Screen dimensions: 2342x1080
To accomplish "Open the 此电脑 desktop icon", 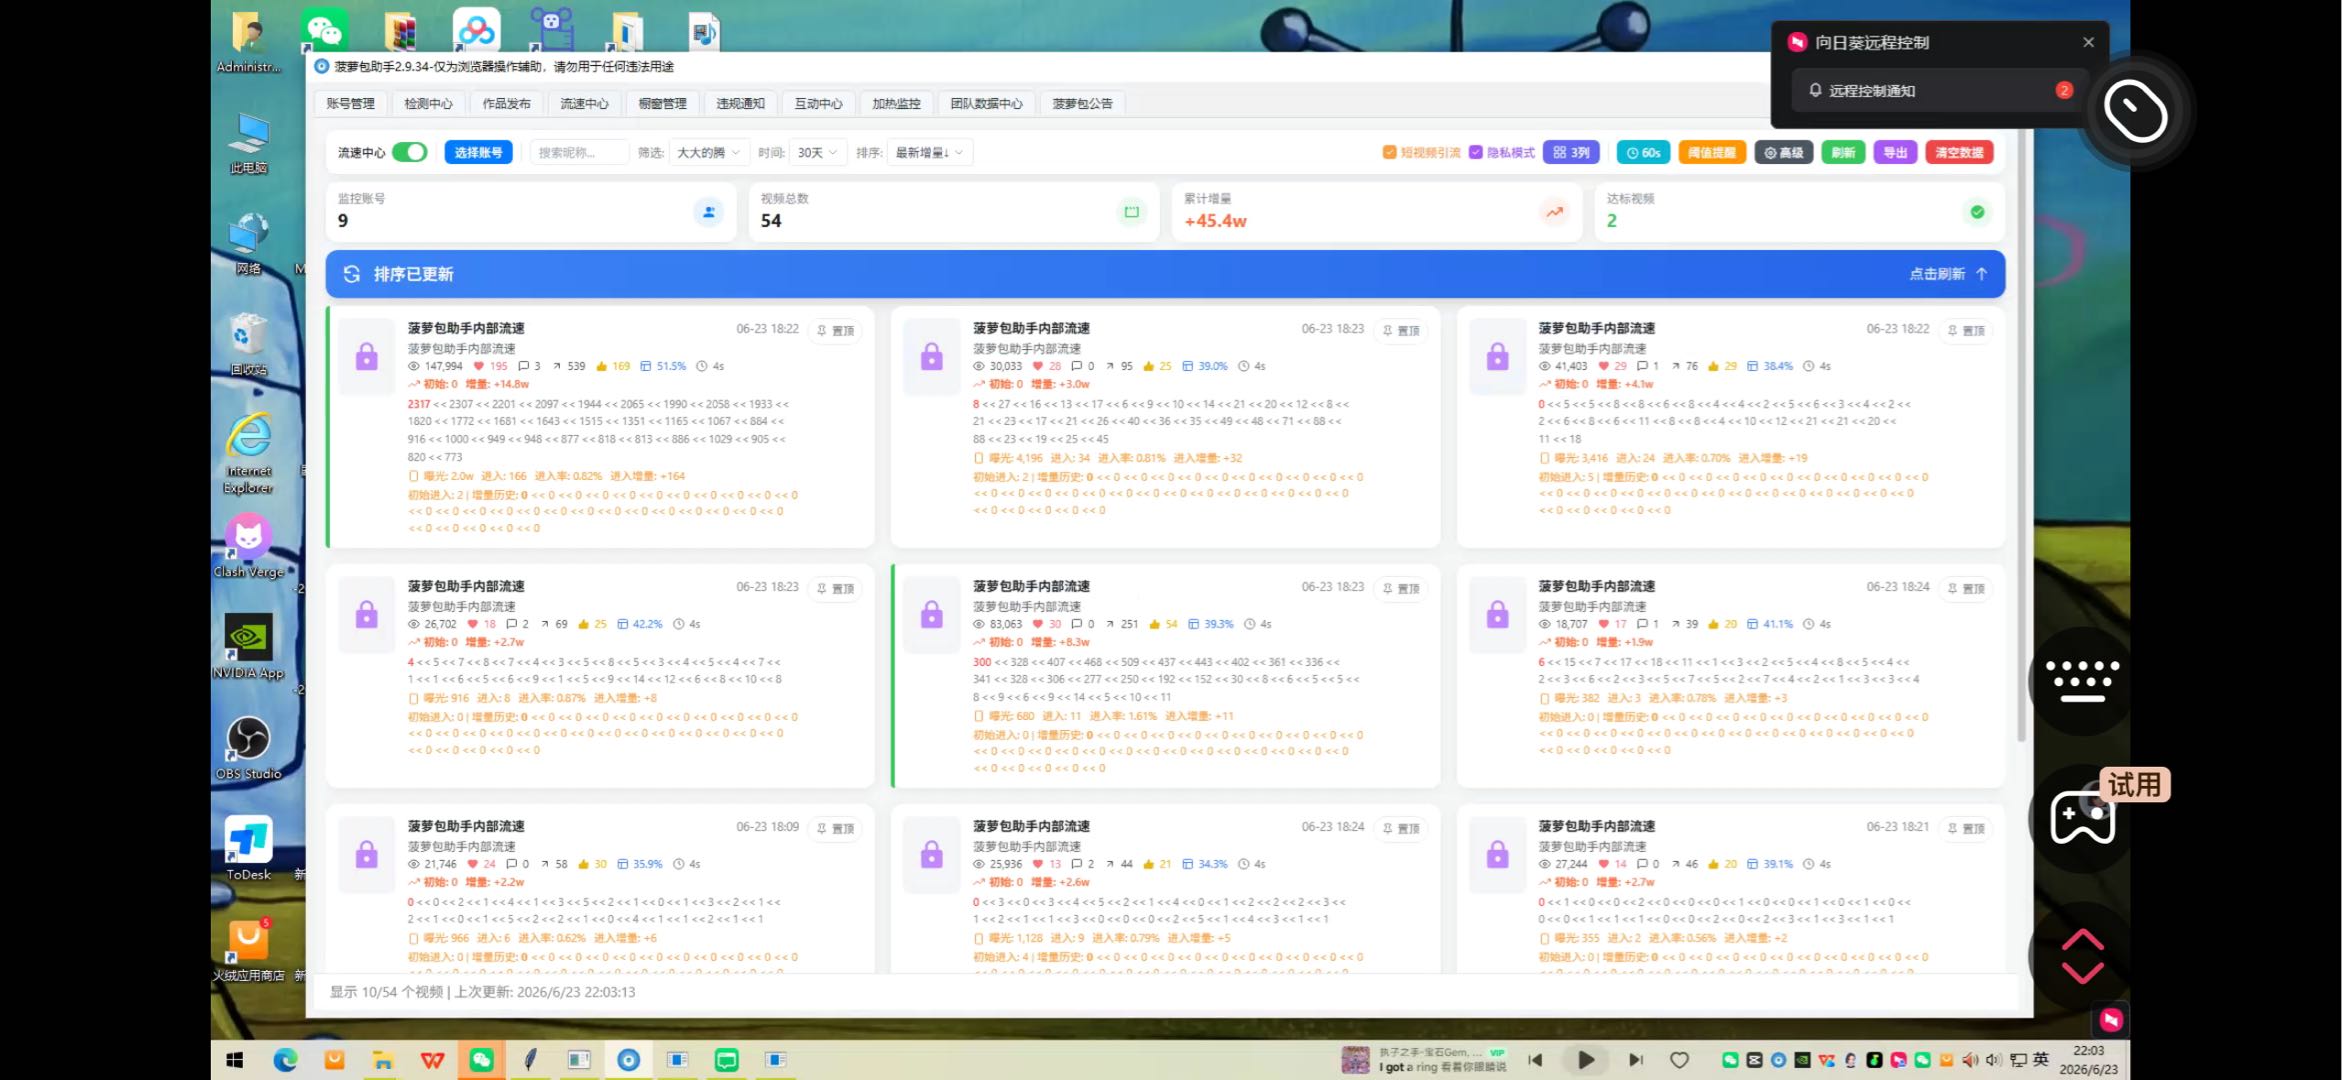I will pyautogui.click(x=248, y=143).
